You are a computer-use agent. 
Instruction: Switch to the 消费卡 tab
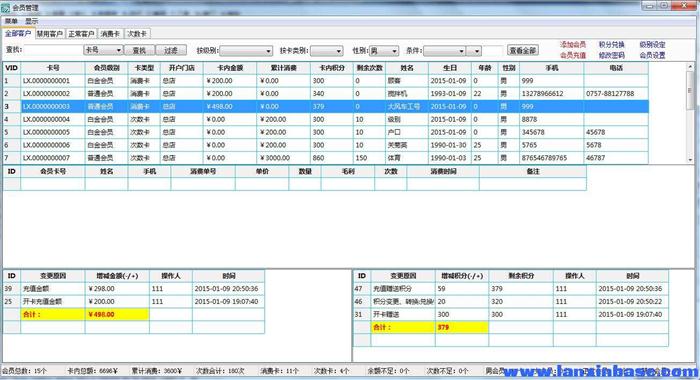pyautogui.click(x=110, y=33)
